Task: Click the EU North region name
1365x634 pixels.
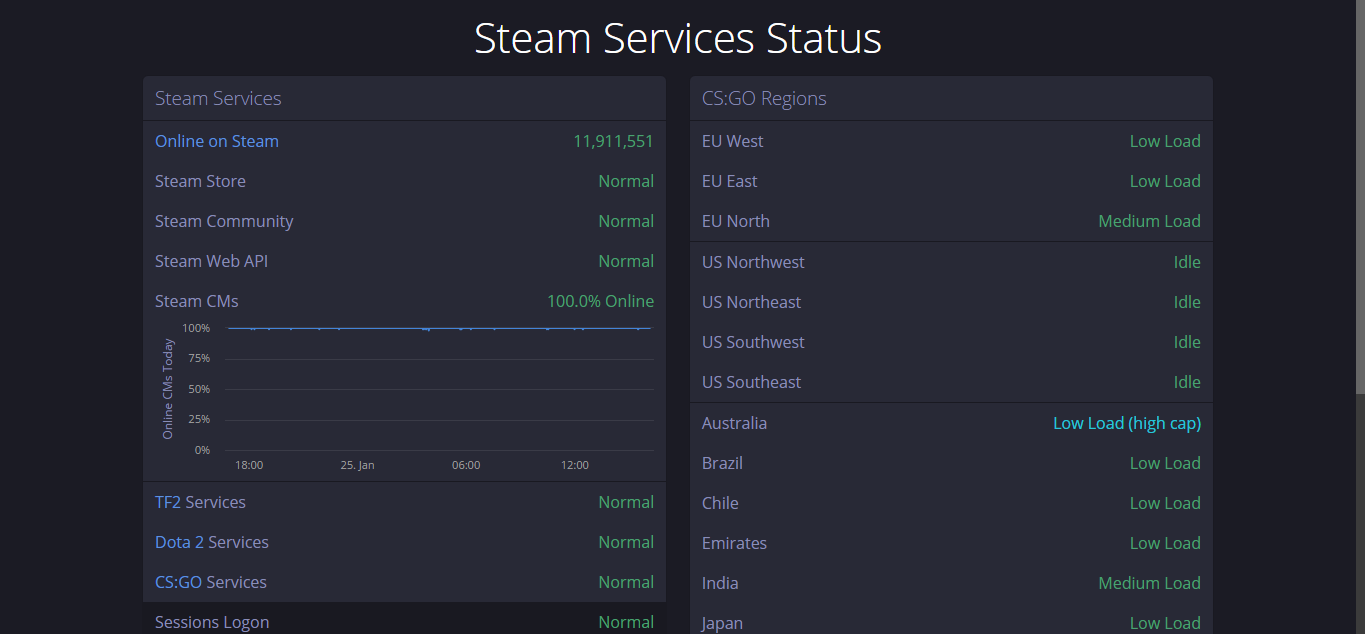Action: (x=736, y=221)
